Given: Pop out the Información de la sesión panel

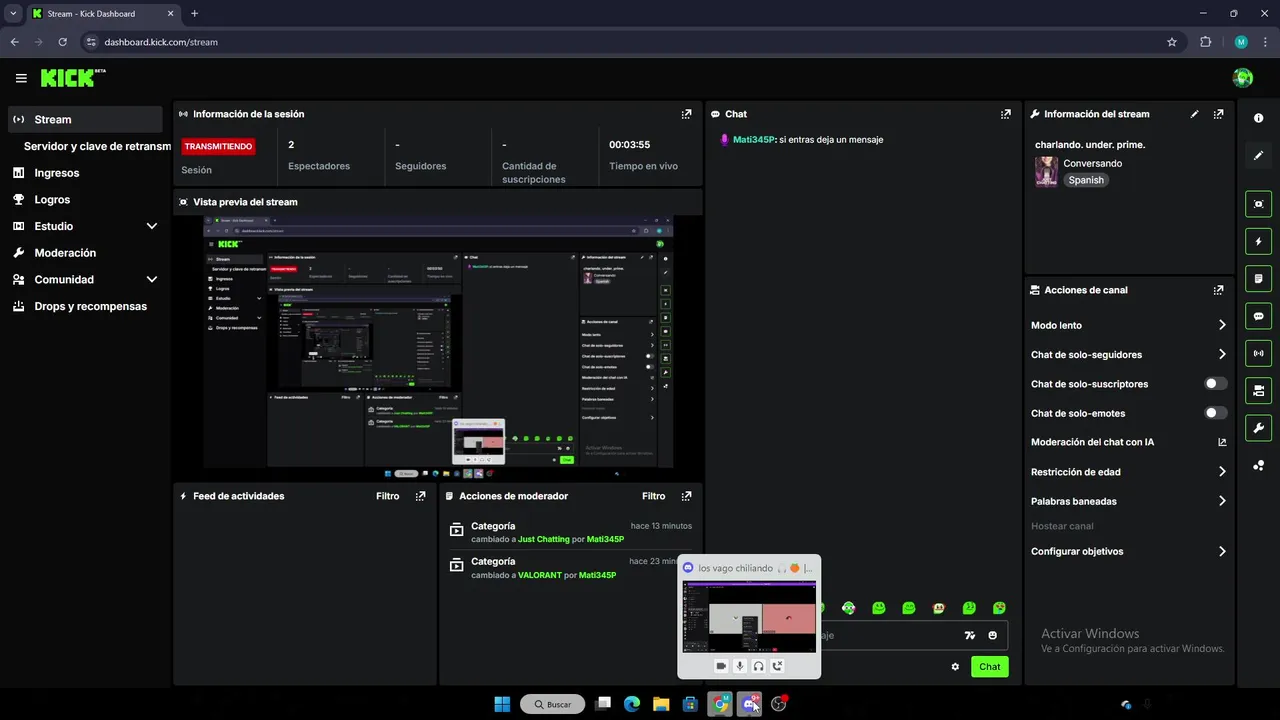Looking at the screenshot, I should click(686, 114).
